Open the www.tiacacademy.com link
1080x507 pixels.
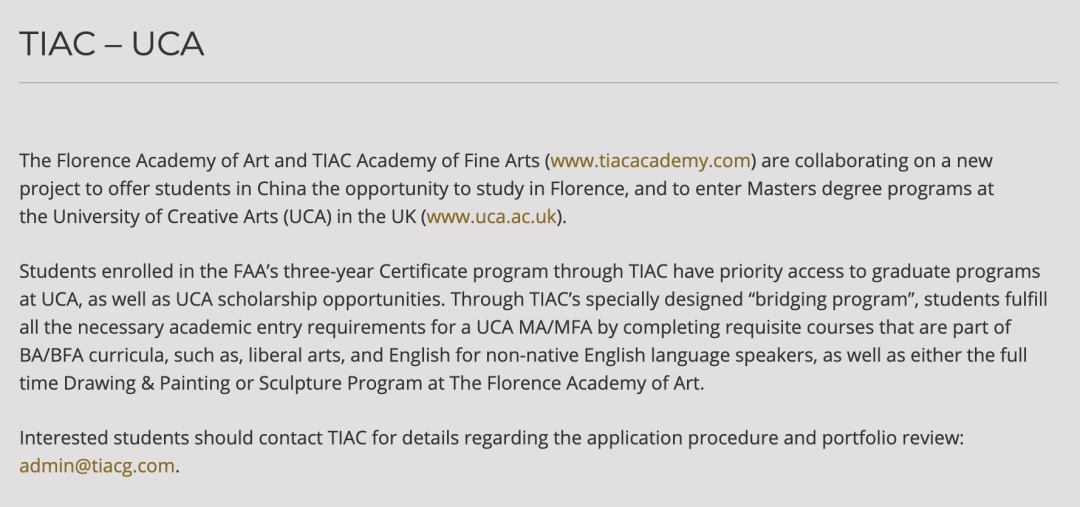[650, 161]
